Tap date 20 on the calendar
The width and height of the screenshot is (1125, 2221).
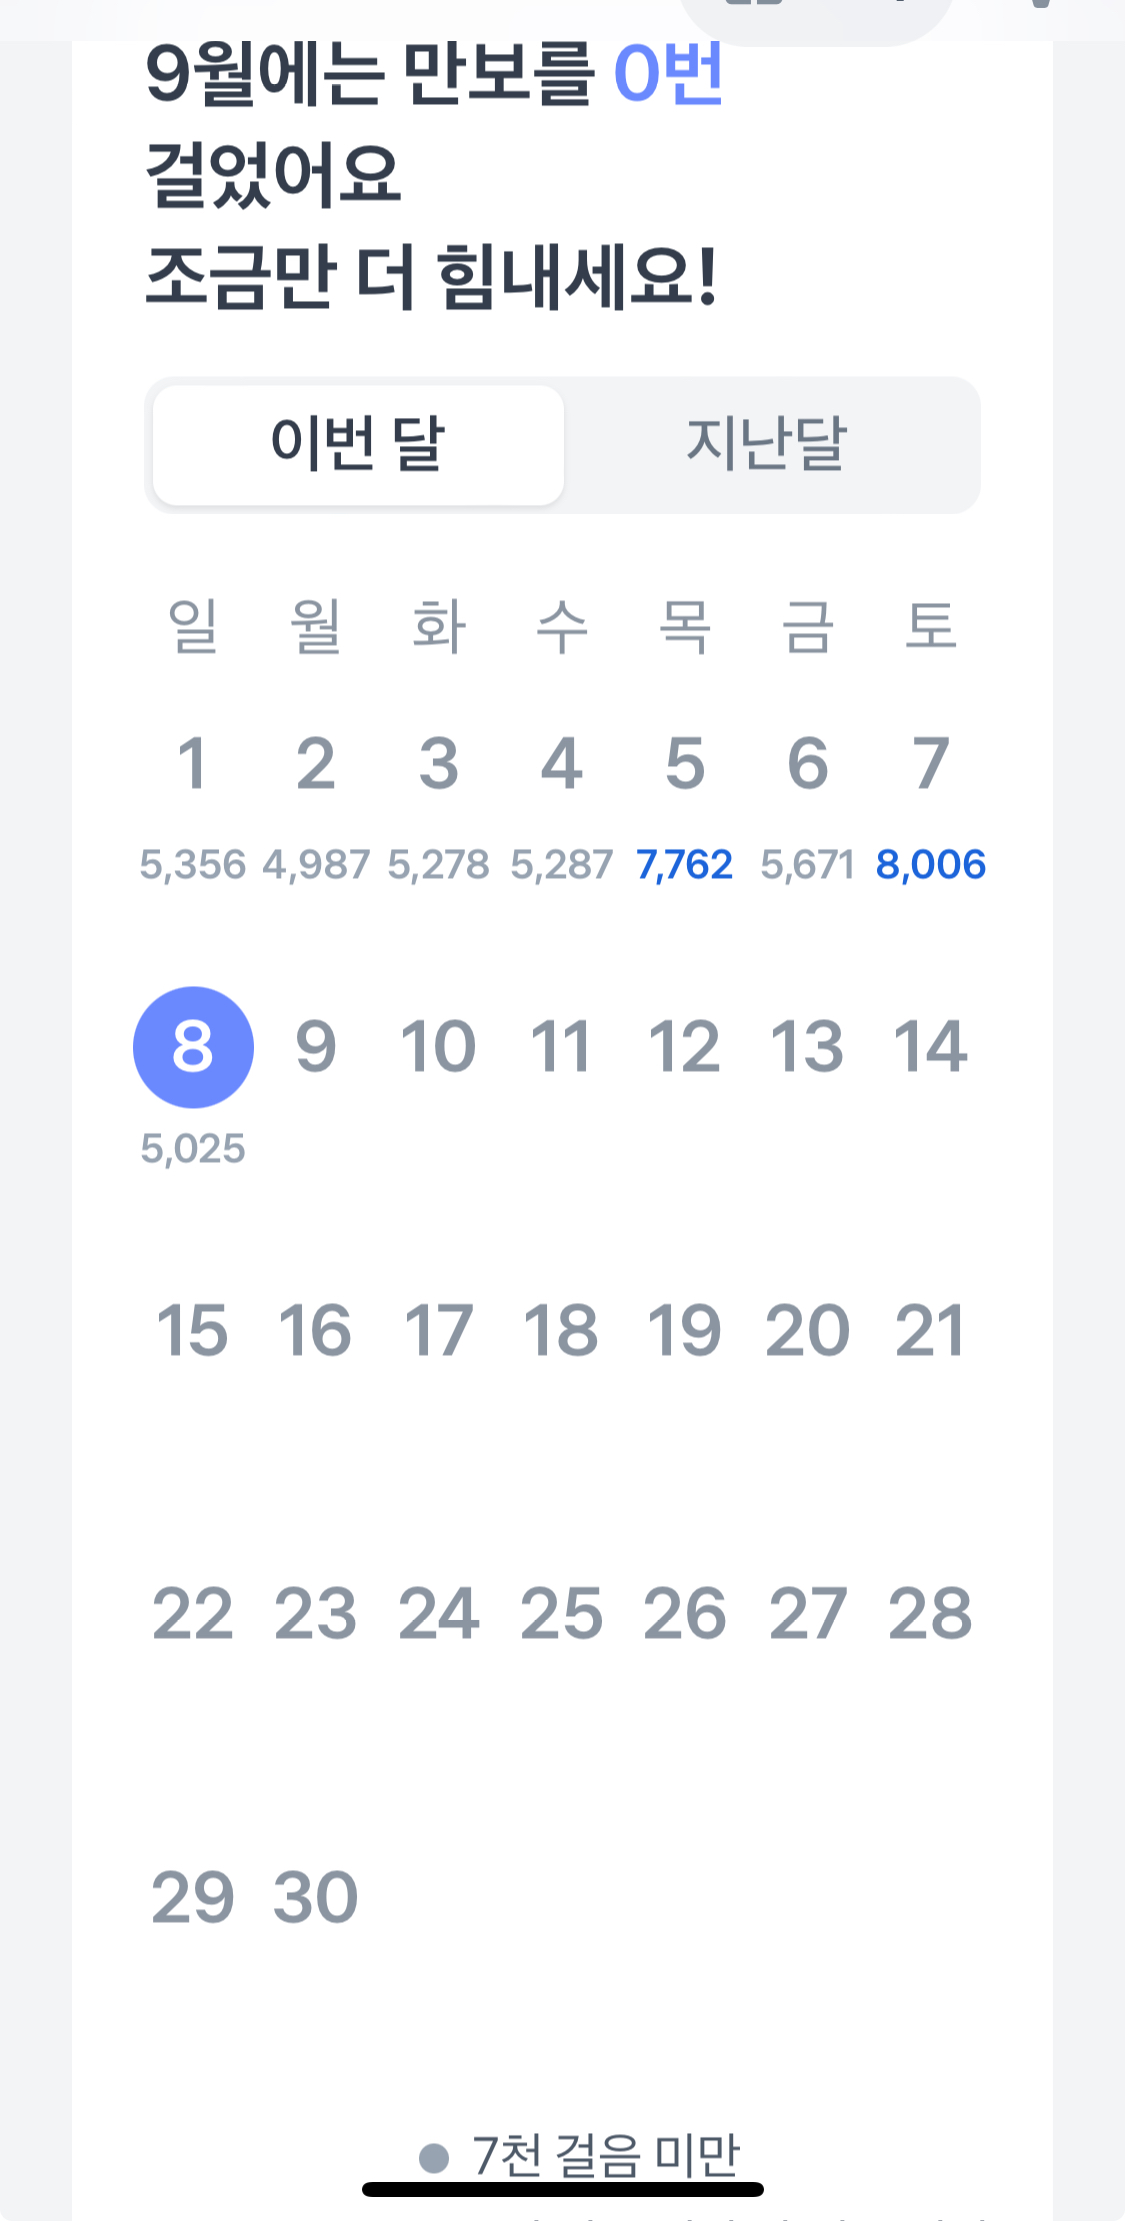[807, 1331]
